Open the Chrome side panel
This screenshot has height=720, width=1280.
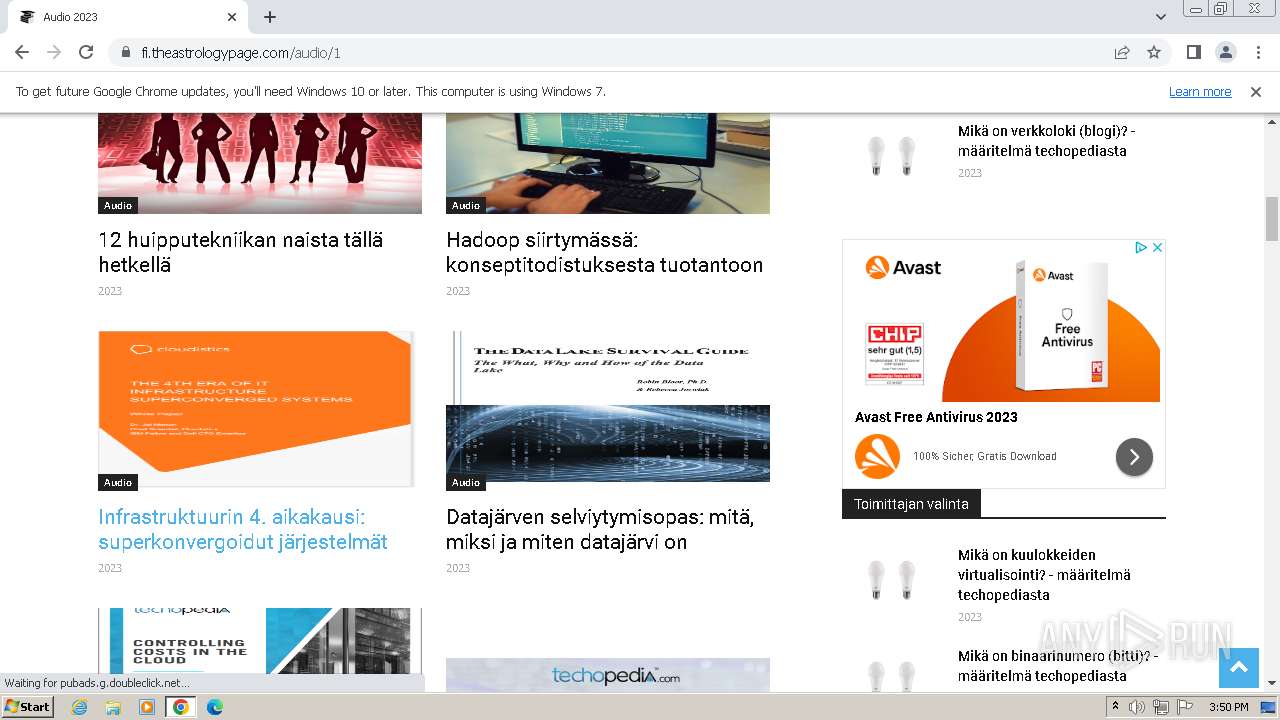point(1193,52)
